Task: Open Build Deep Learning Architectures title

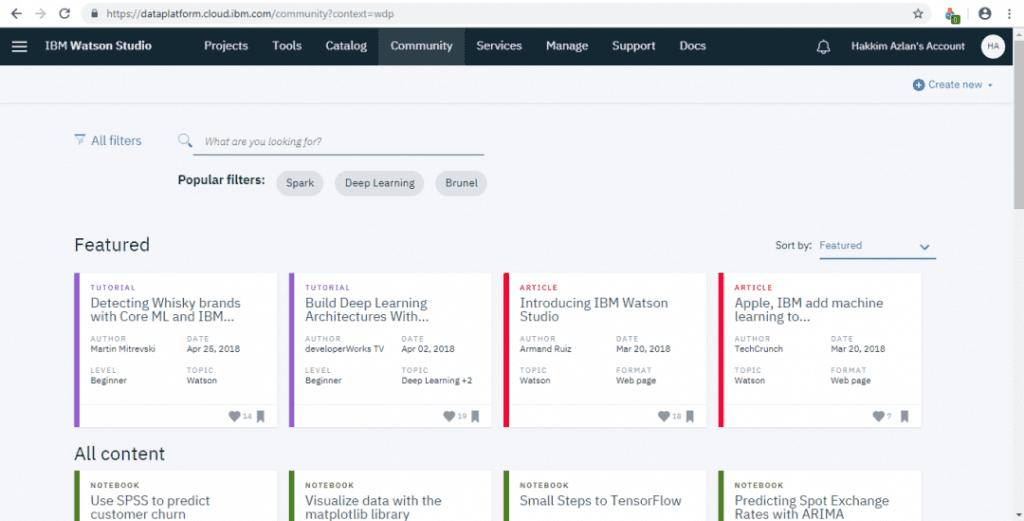Action: 366,309
